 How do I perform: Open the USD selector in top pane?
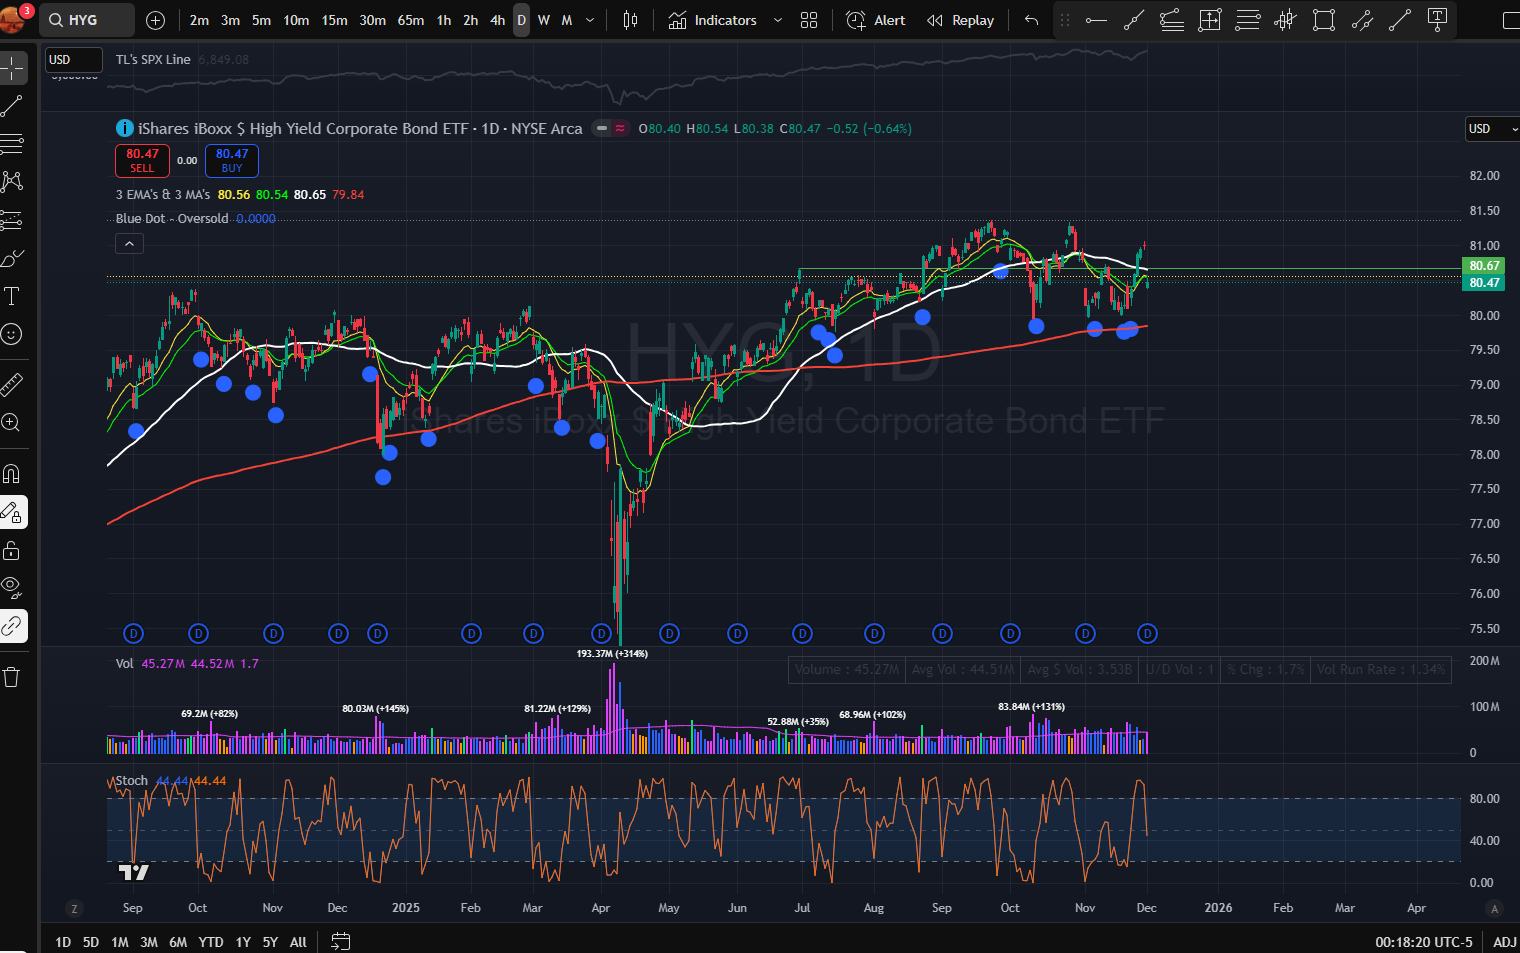74,60
